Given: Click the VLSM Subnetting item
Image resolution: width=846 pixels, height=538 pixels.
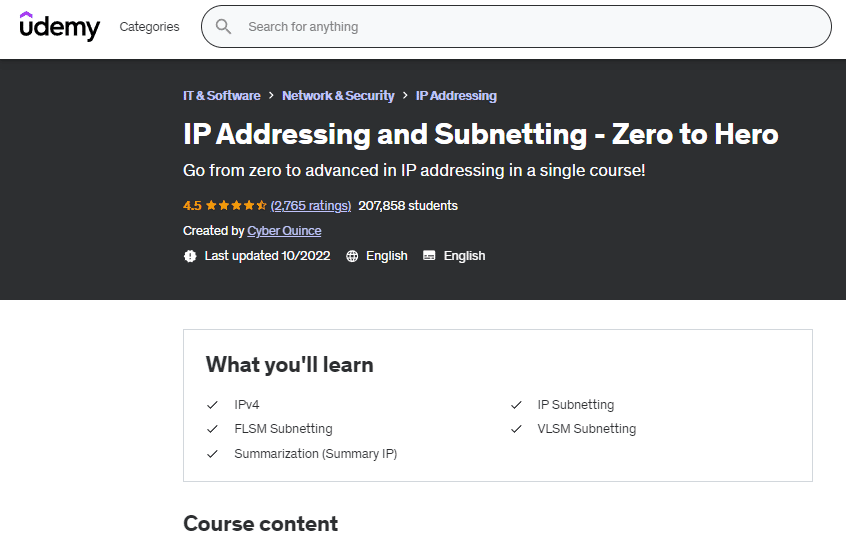Looking at the screenshot, I should 586,429.
